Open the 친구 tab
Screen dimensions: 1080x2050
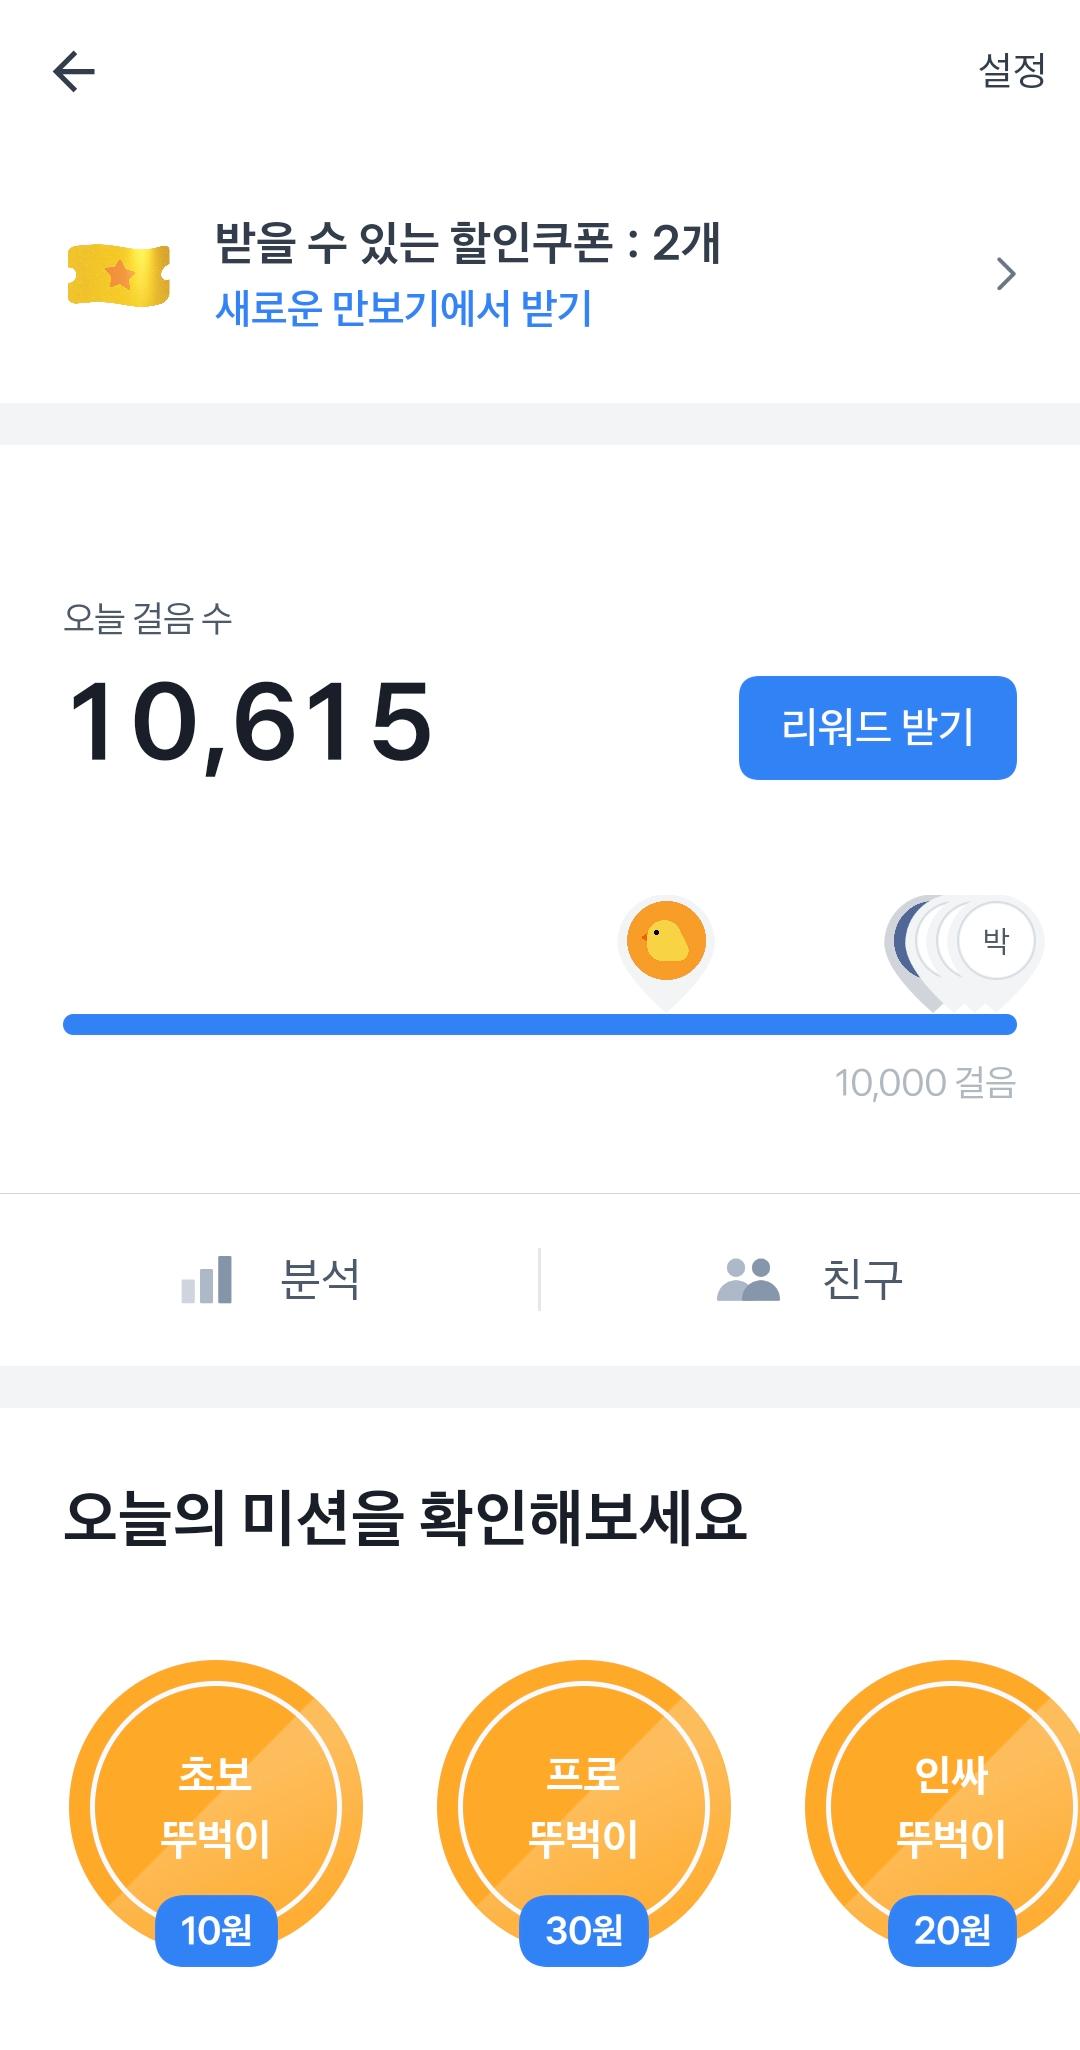pos(862,1279)
